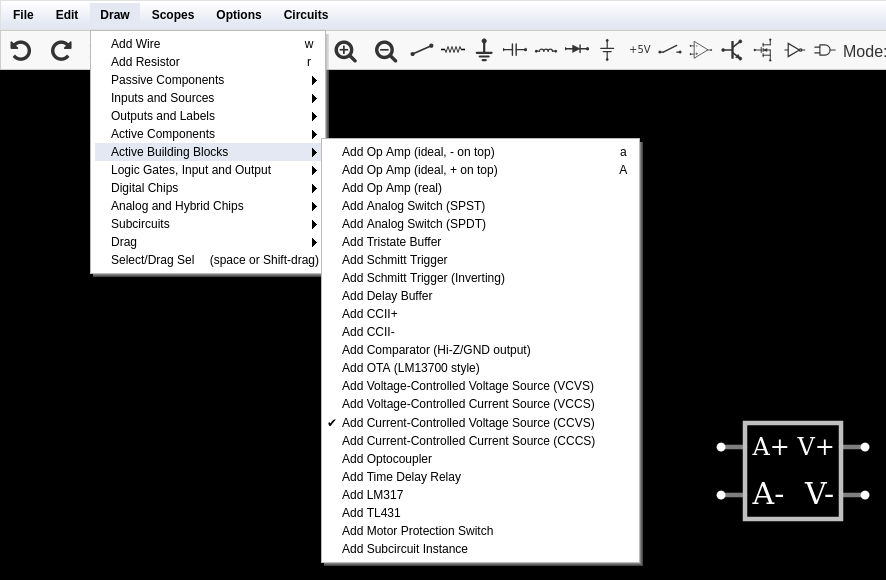Expand the Inputs and Sources submenu
886x580 pixels.
pyautogui.click(x=208, y=98)
